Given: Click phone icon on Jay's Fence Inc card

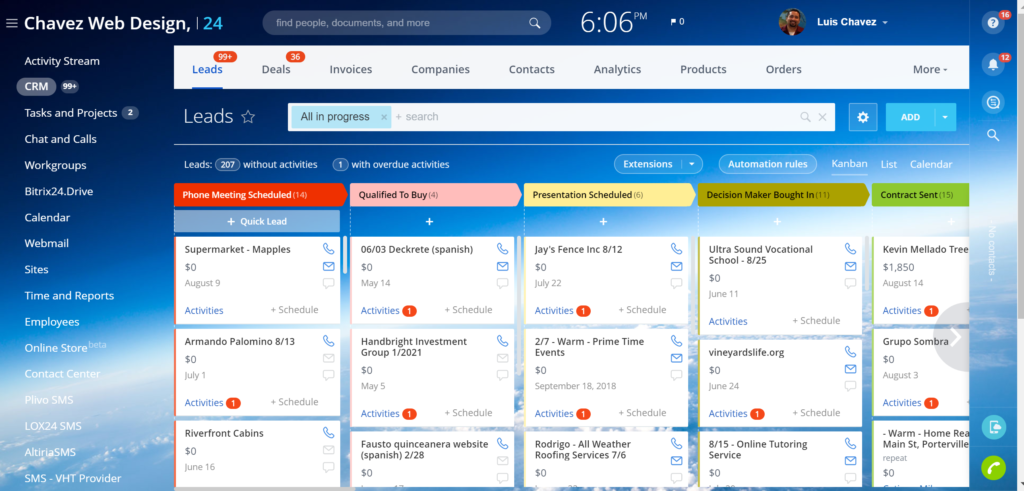Looking at the screenshot, I should (677, 249).
